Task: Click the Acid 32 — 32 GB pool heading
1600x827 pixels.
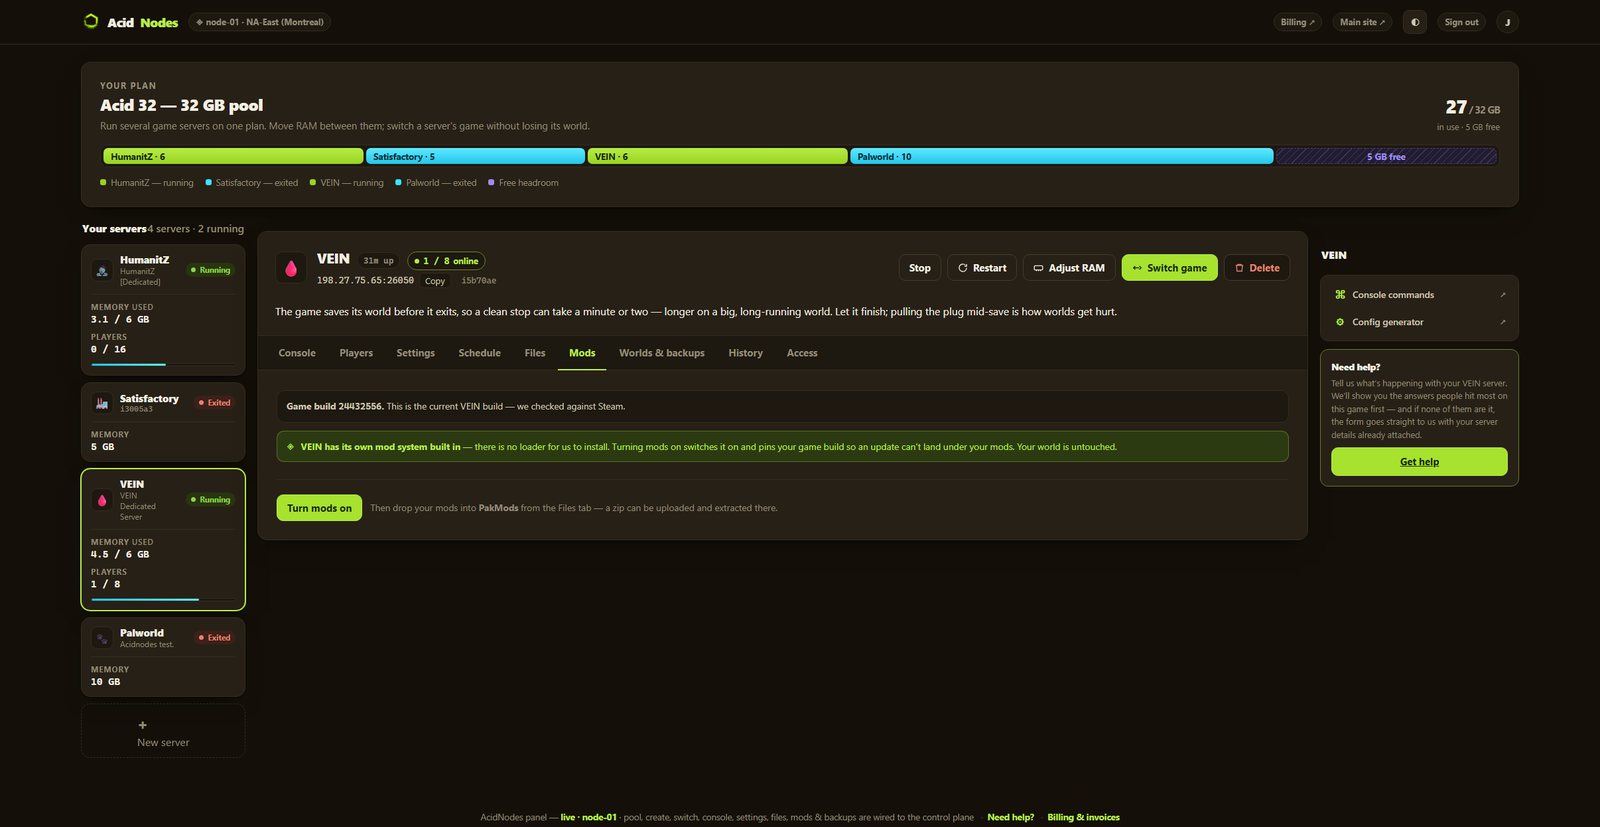Action: coord(181,105)
